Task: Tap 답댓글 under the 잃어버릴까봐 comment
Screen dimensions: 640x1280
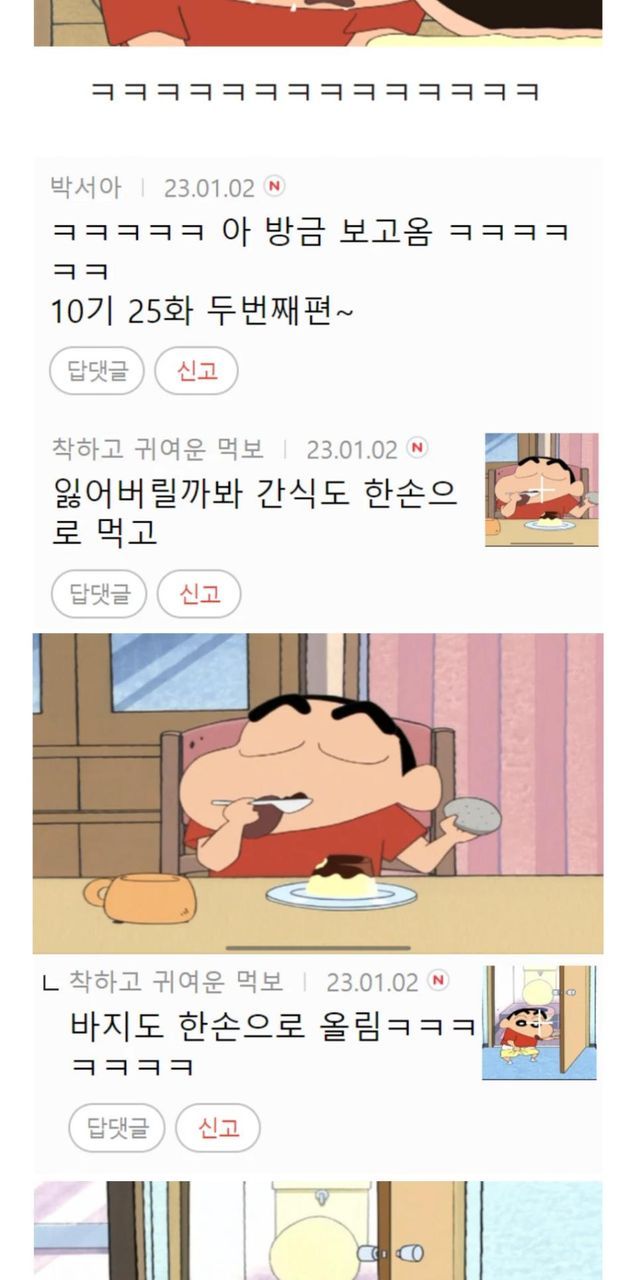Action: point(99,594)
